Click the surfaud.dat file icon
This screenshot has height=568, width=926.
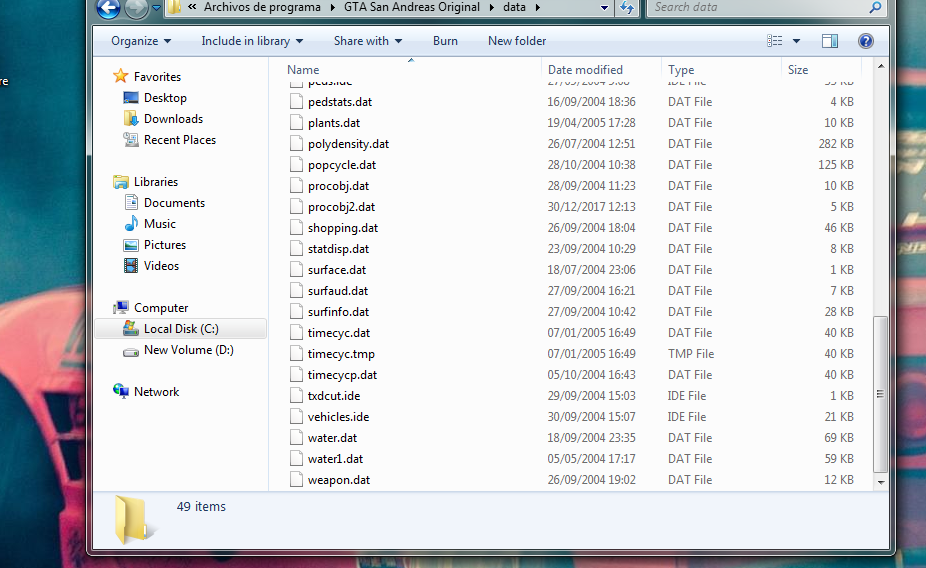pyautogui.click(x=296, y=290)
